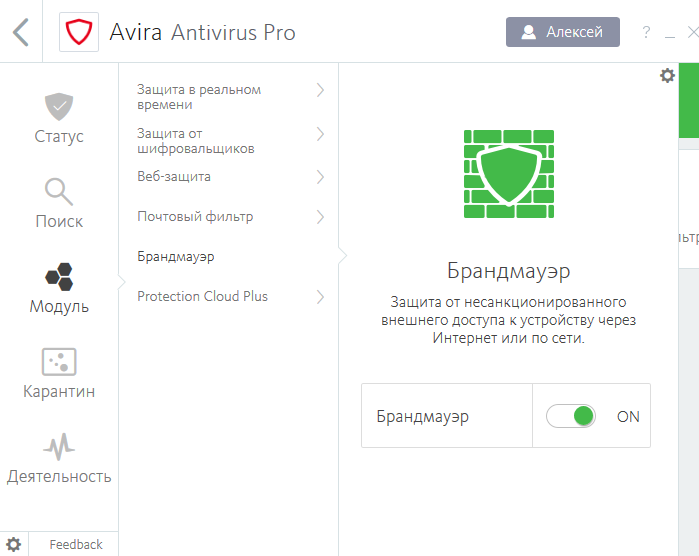Open Карантин via the box icon
699x556 pixels.
click(59, 362)
